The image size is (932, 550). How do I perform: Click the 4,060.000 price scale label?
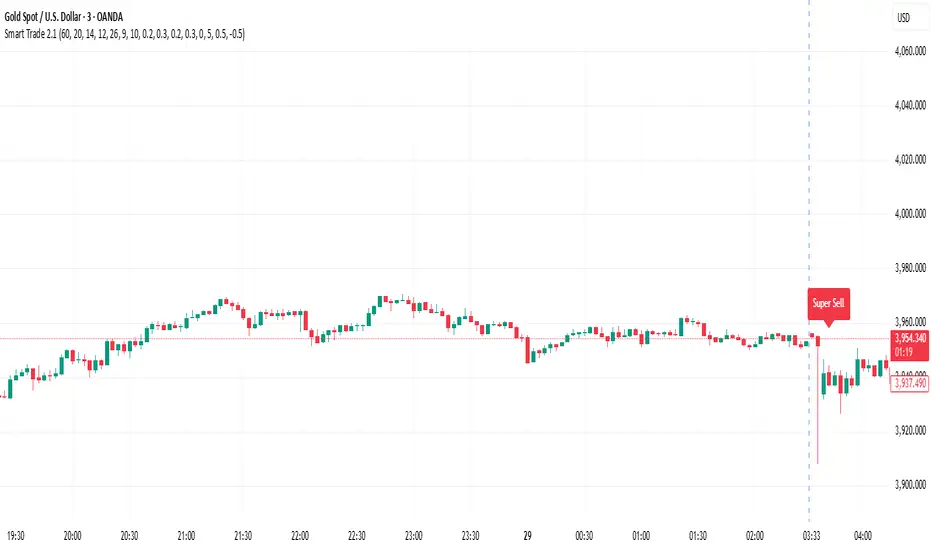pos(910,51)
